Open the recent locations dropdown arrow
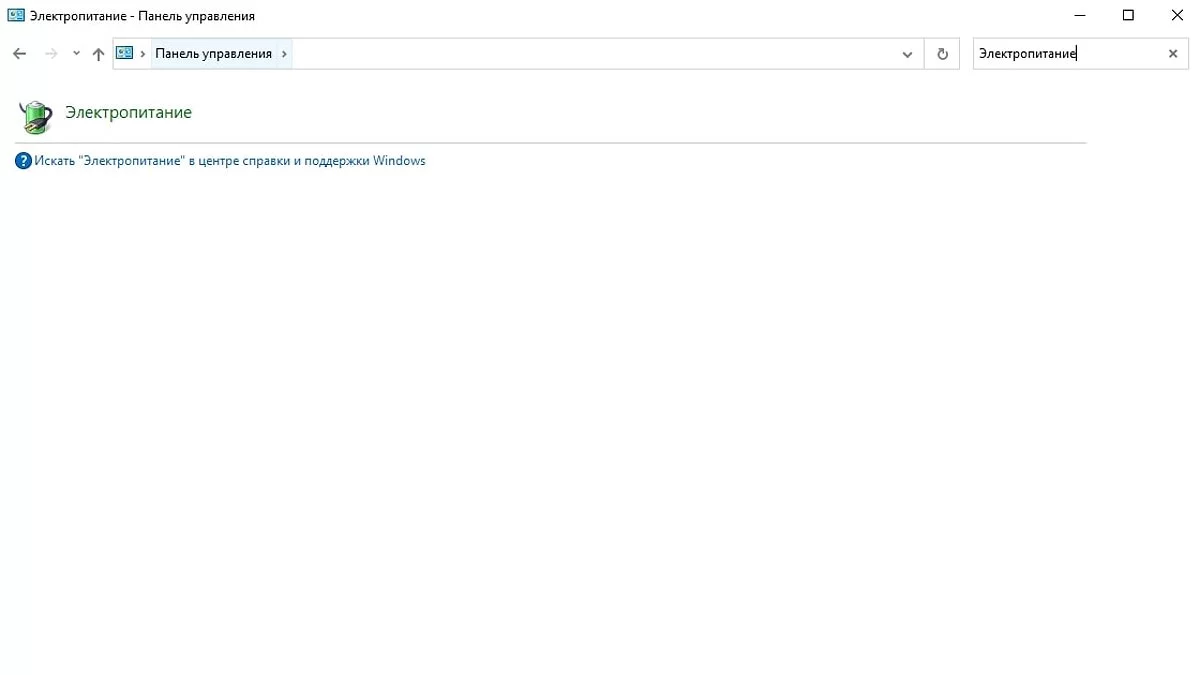The height and width of the screenshot is (675, 1200). tap(76, 54)
